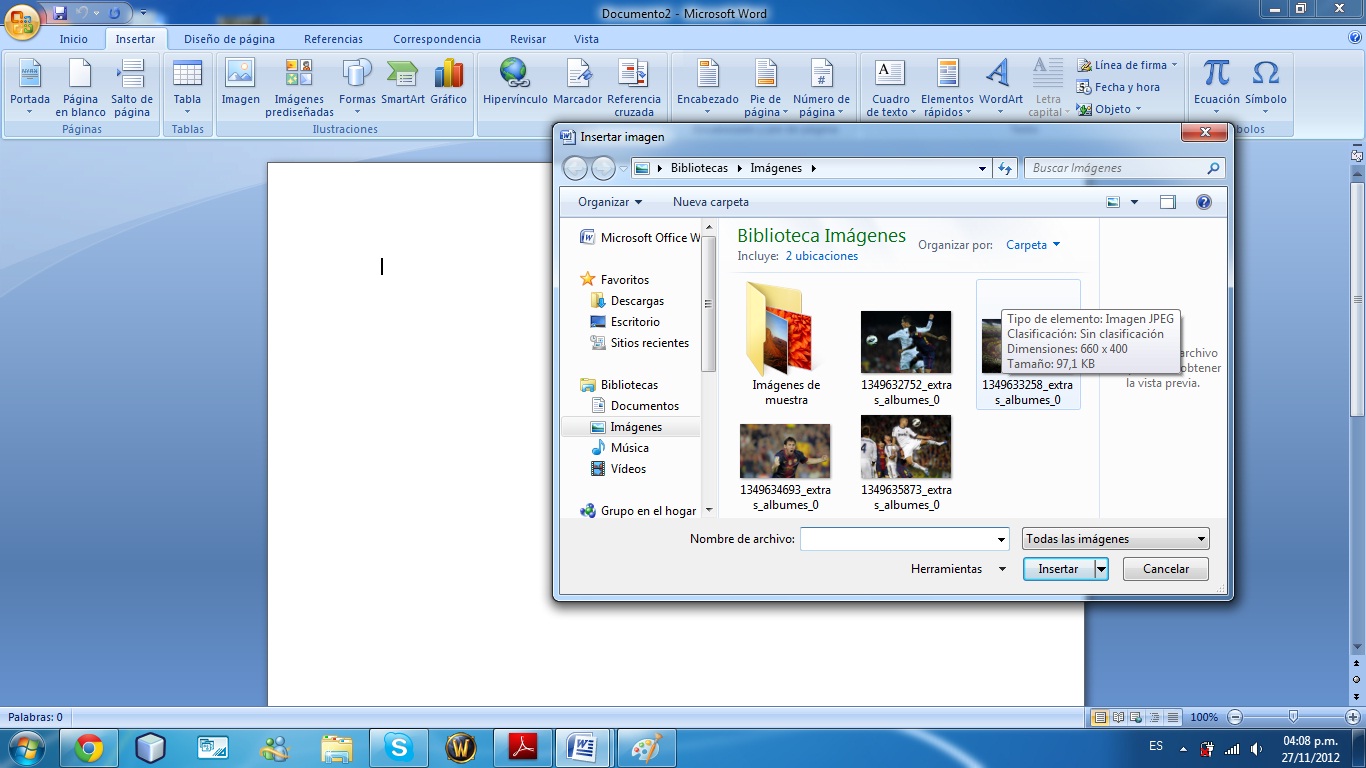Open the Todas las imágenes file type dropdown

pyautogui.click(x=1116, y=539)
